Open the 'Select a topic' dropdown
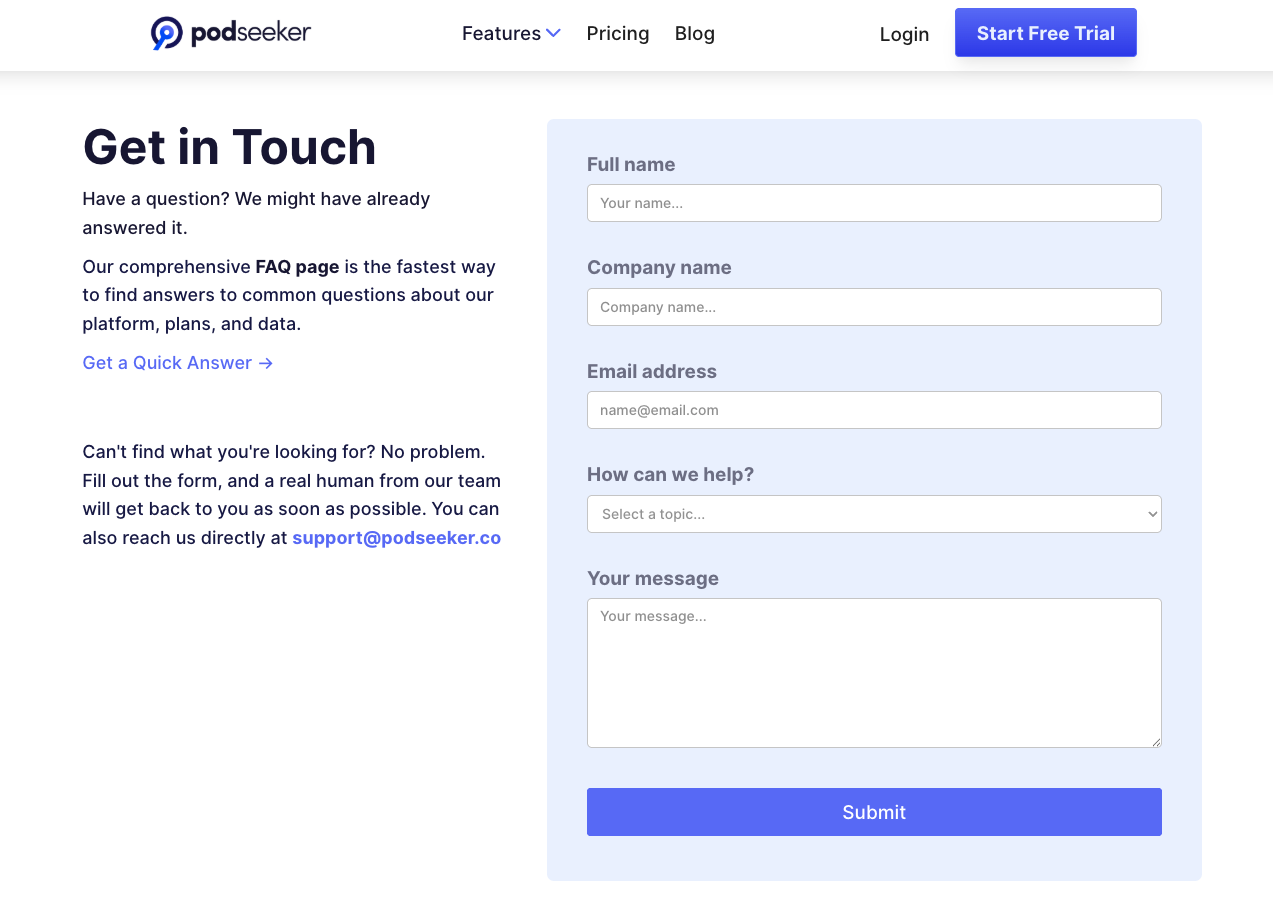Viewport: 1273px width, 912px height. coord(873,513)
